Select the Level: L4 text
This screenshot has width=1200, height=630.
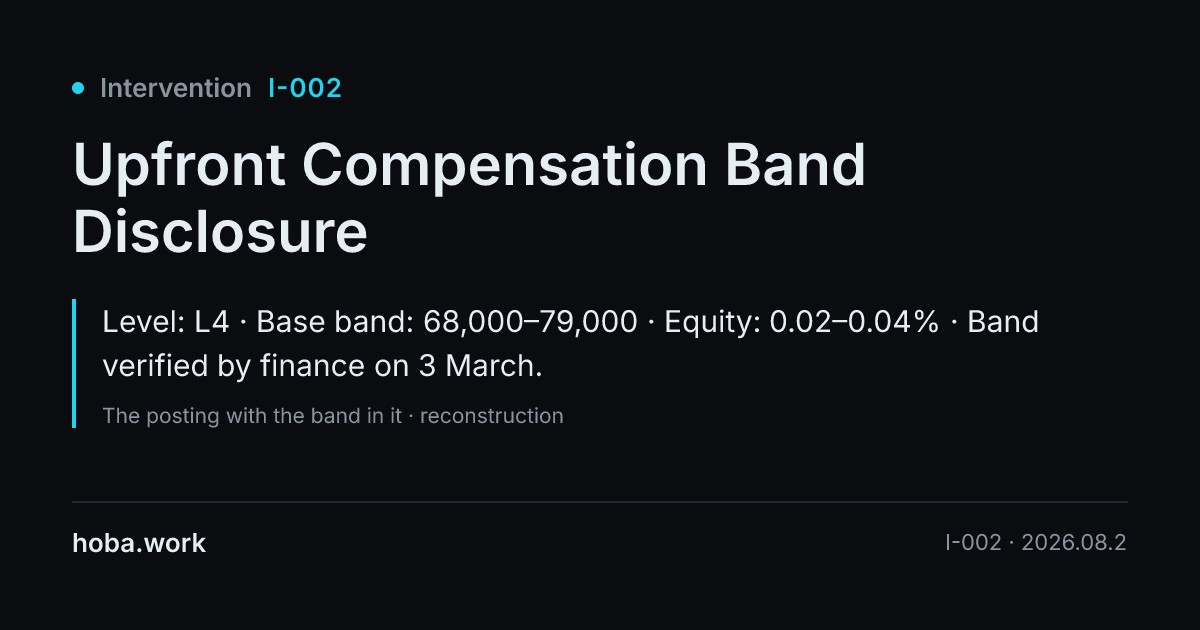[166, 322]
